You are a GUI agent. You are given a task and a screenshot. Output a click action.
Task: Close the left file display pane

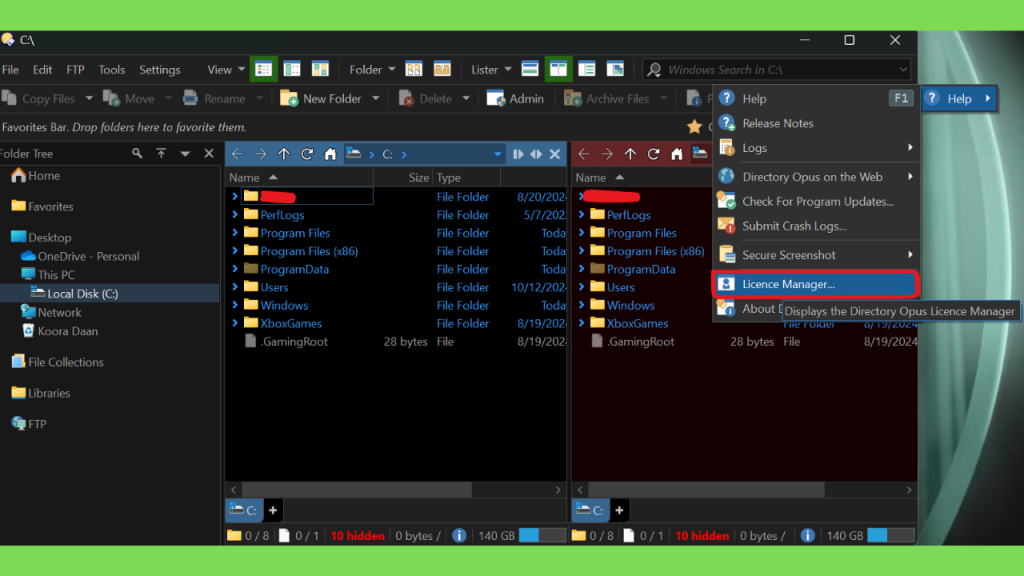click(x=554, y=154)
